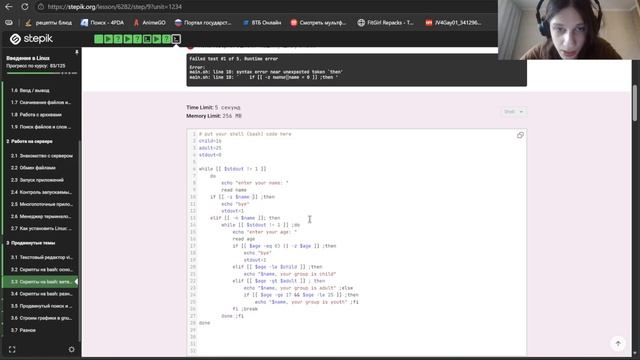Open the "Портал государст..." bookmark
The width and height of the screenshot is (640, 360).
click(203, 23)
